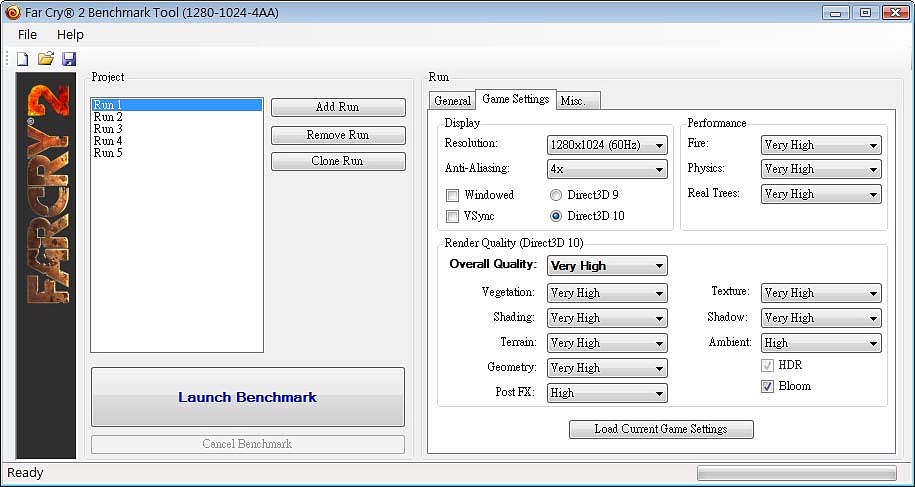
Task: Enable the Windowed checkbox
Action: tap(452, 195)
